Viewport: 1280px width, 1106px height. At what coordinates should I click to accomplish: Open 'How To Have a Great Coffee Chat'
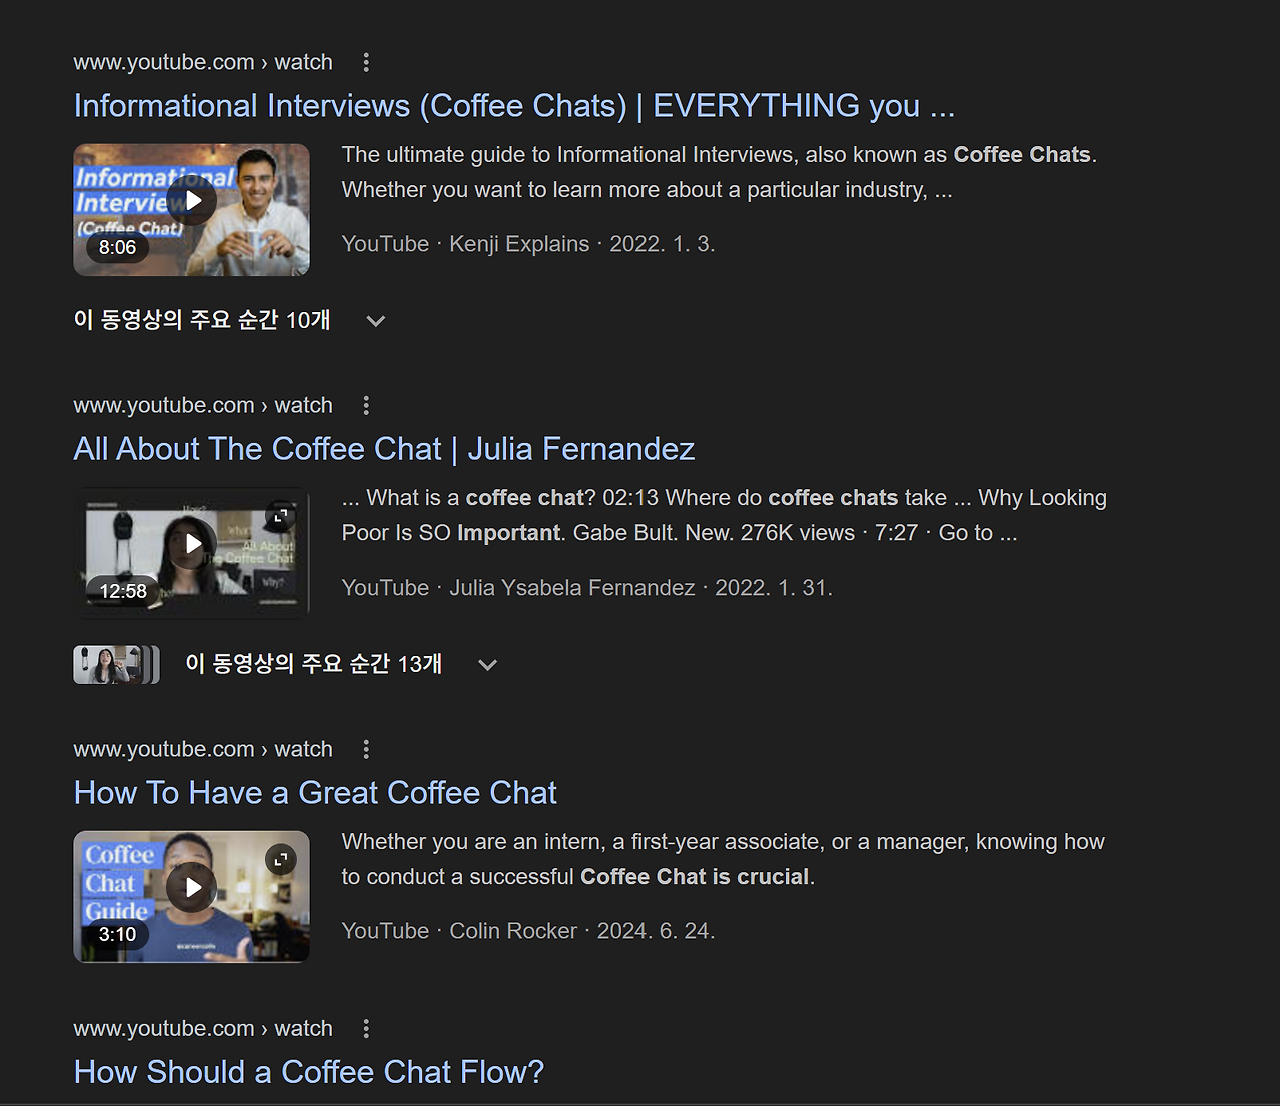pos(316,793)
